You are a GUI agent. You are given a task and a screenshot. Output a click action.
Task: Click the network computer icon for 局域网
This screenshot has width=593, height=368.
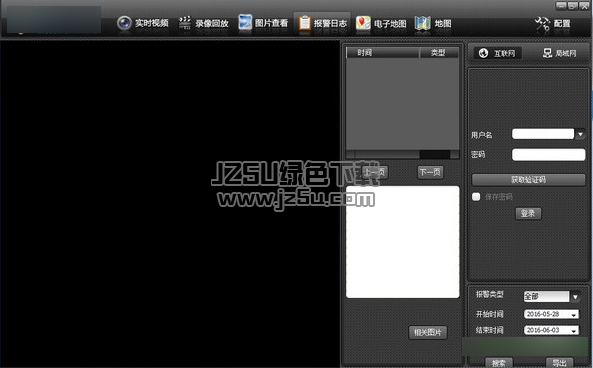tap(547, 53)
